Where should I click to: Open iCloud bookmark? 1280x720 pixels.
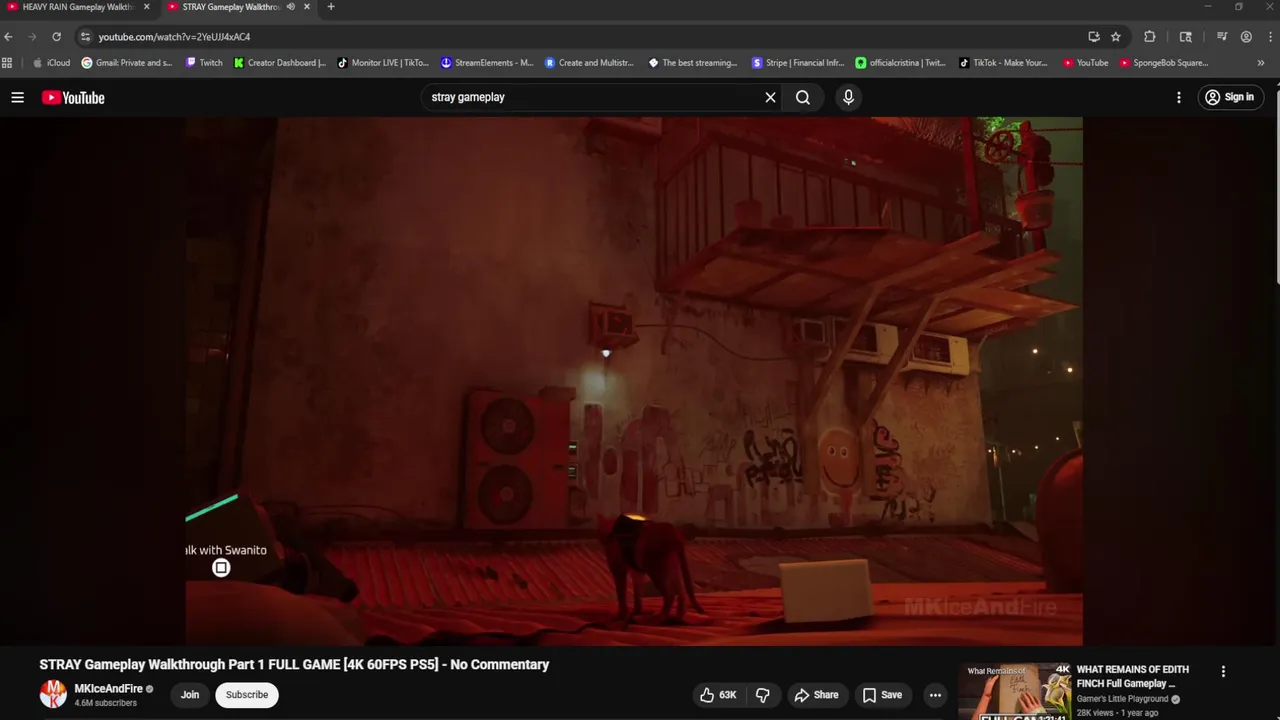52,63
